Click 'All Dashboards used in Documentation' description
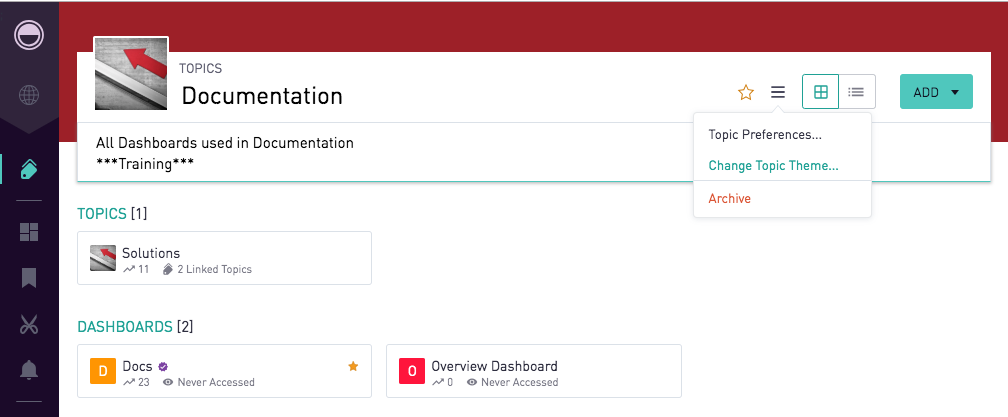 click(x=225, y=143)
